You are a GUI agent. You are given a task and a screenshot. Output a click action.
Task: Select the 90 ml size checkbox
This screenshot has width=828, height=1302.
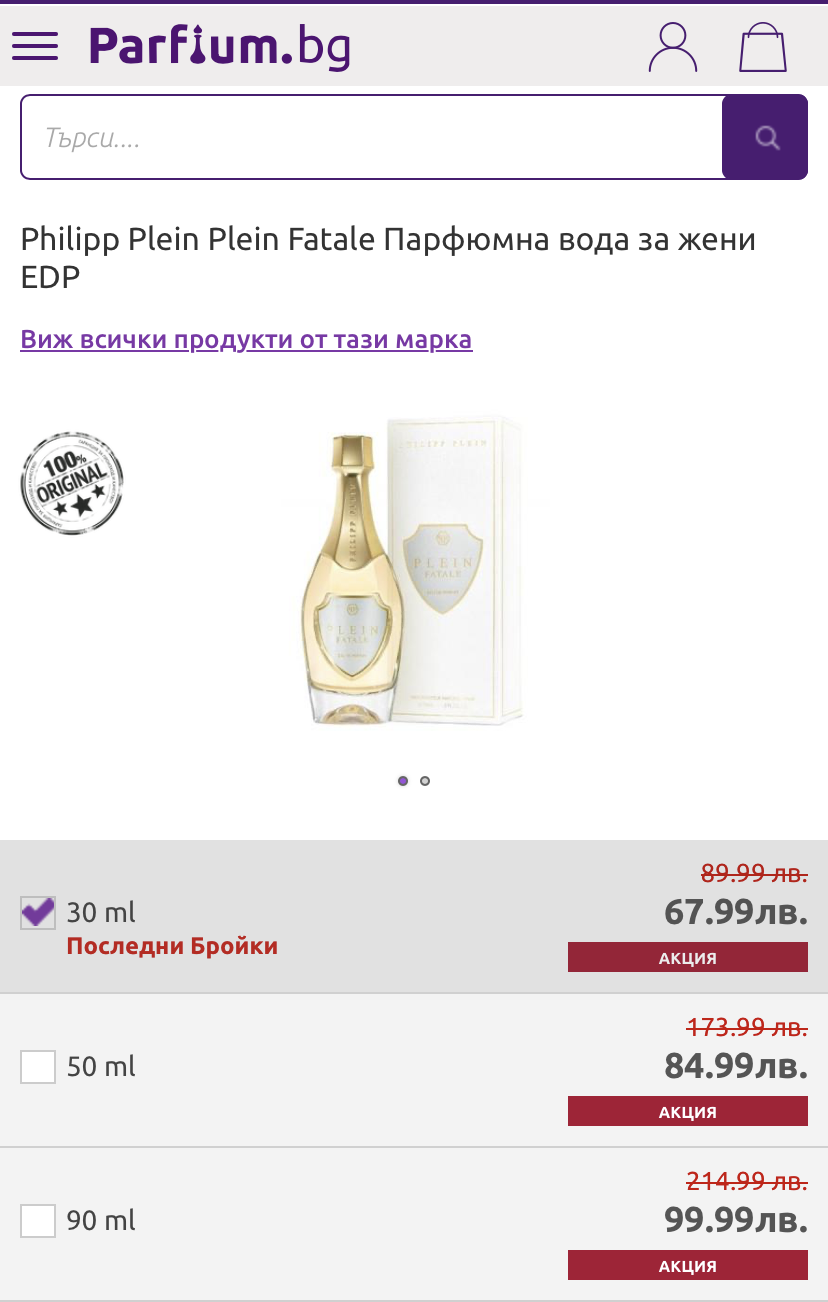tap(38, 1220)
